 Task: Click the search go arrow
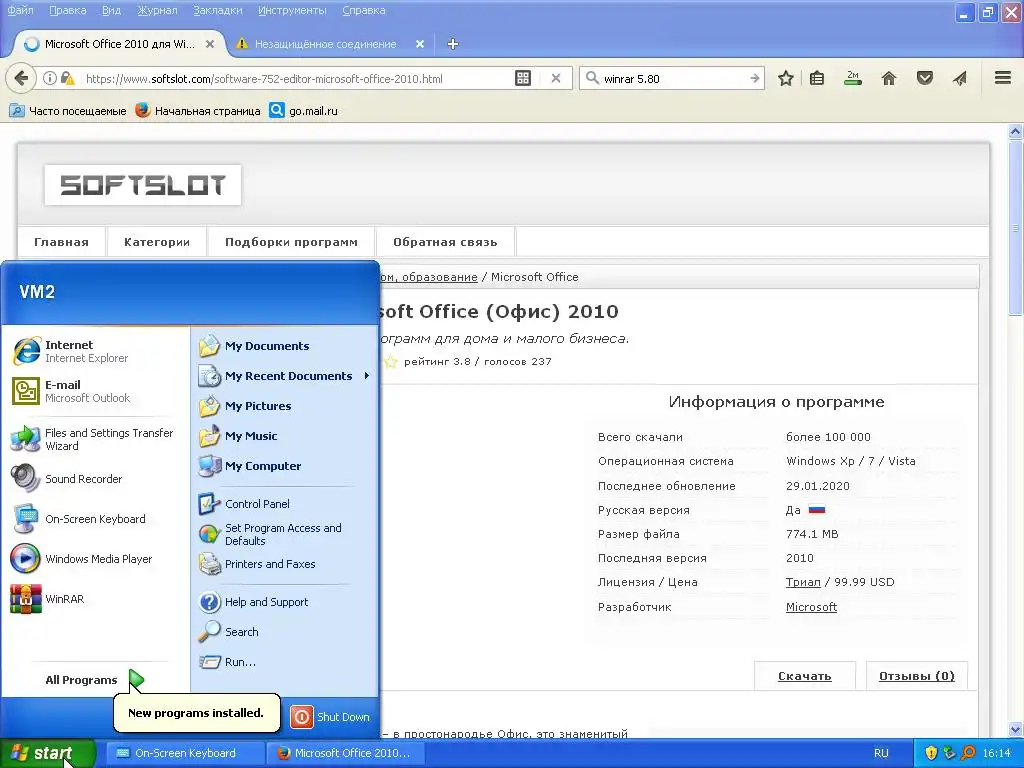754,78
